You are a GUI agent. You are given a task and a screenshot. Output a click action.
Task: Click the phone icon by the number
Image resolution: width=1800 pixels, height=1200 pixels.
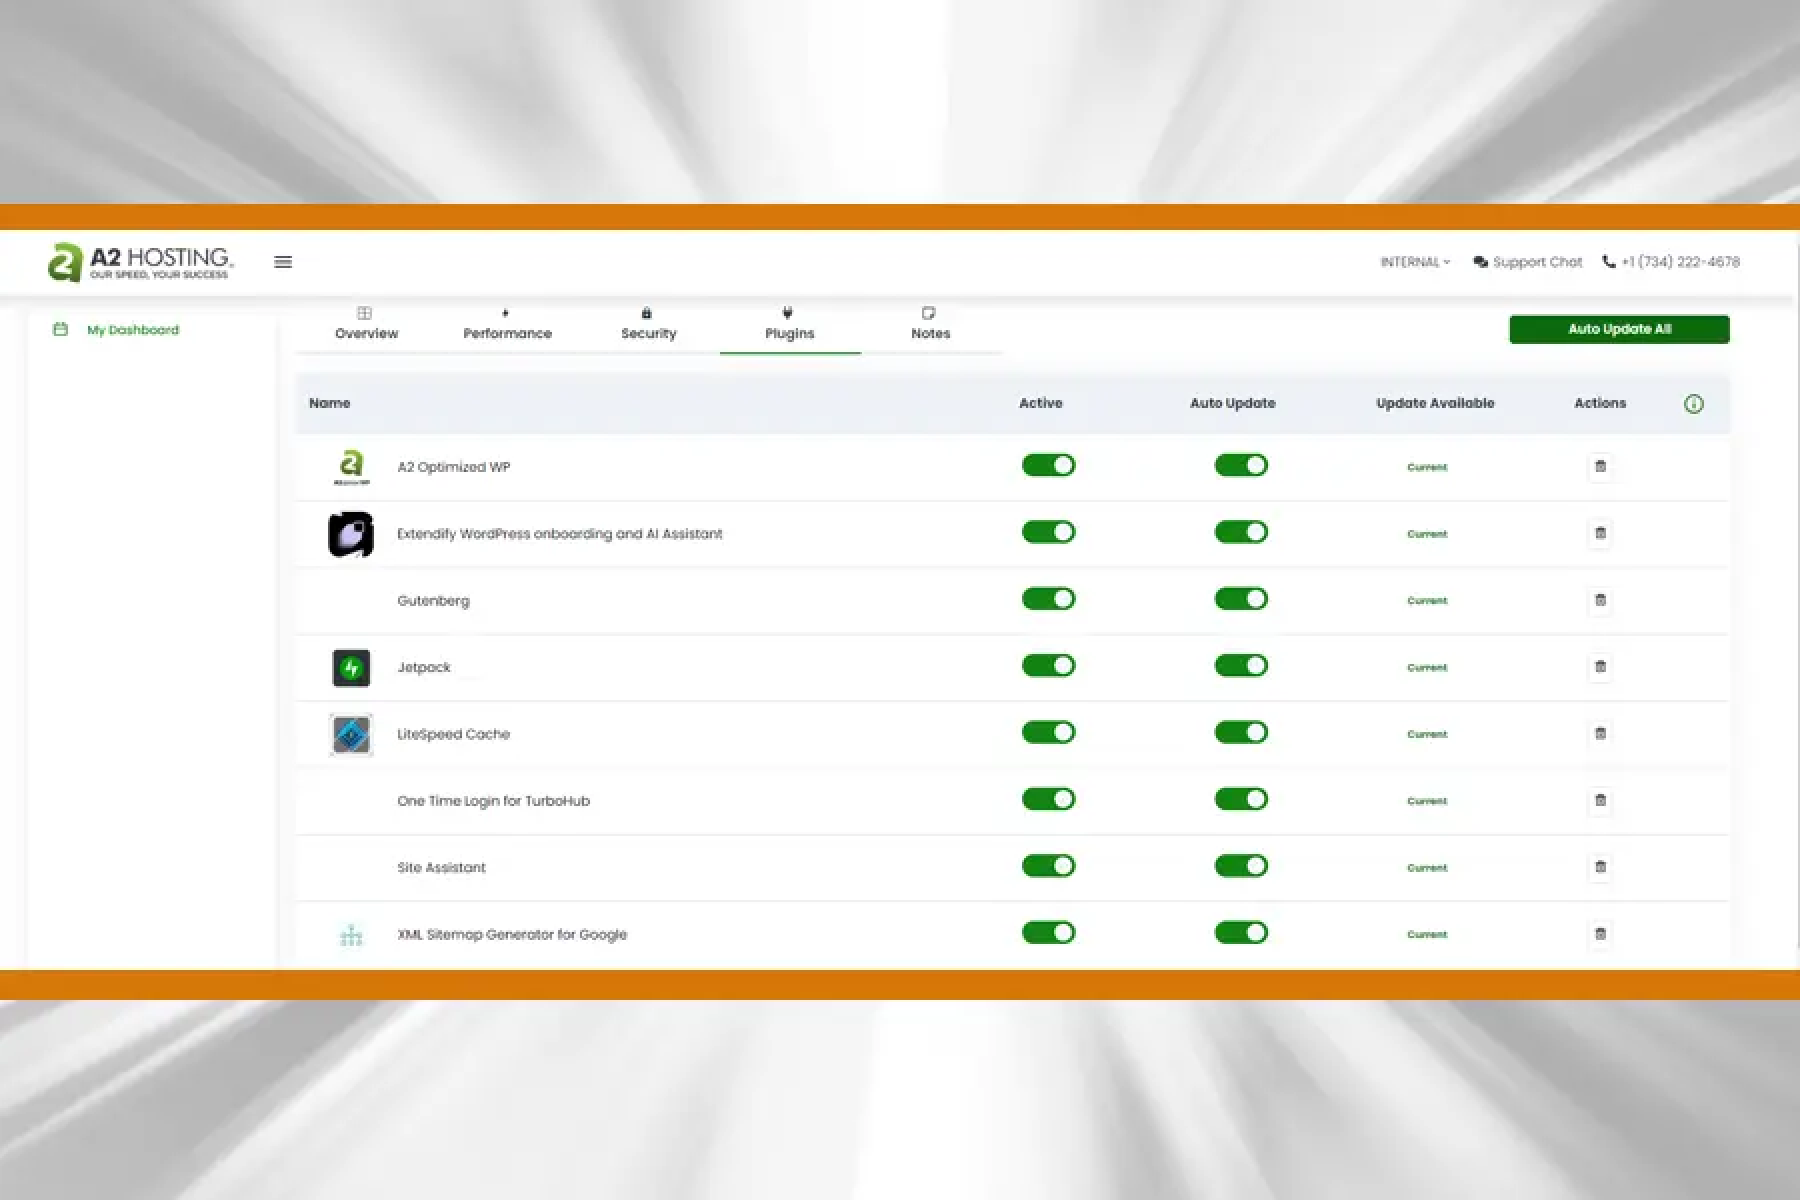(1608, 262)
